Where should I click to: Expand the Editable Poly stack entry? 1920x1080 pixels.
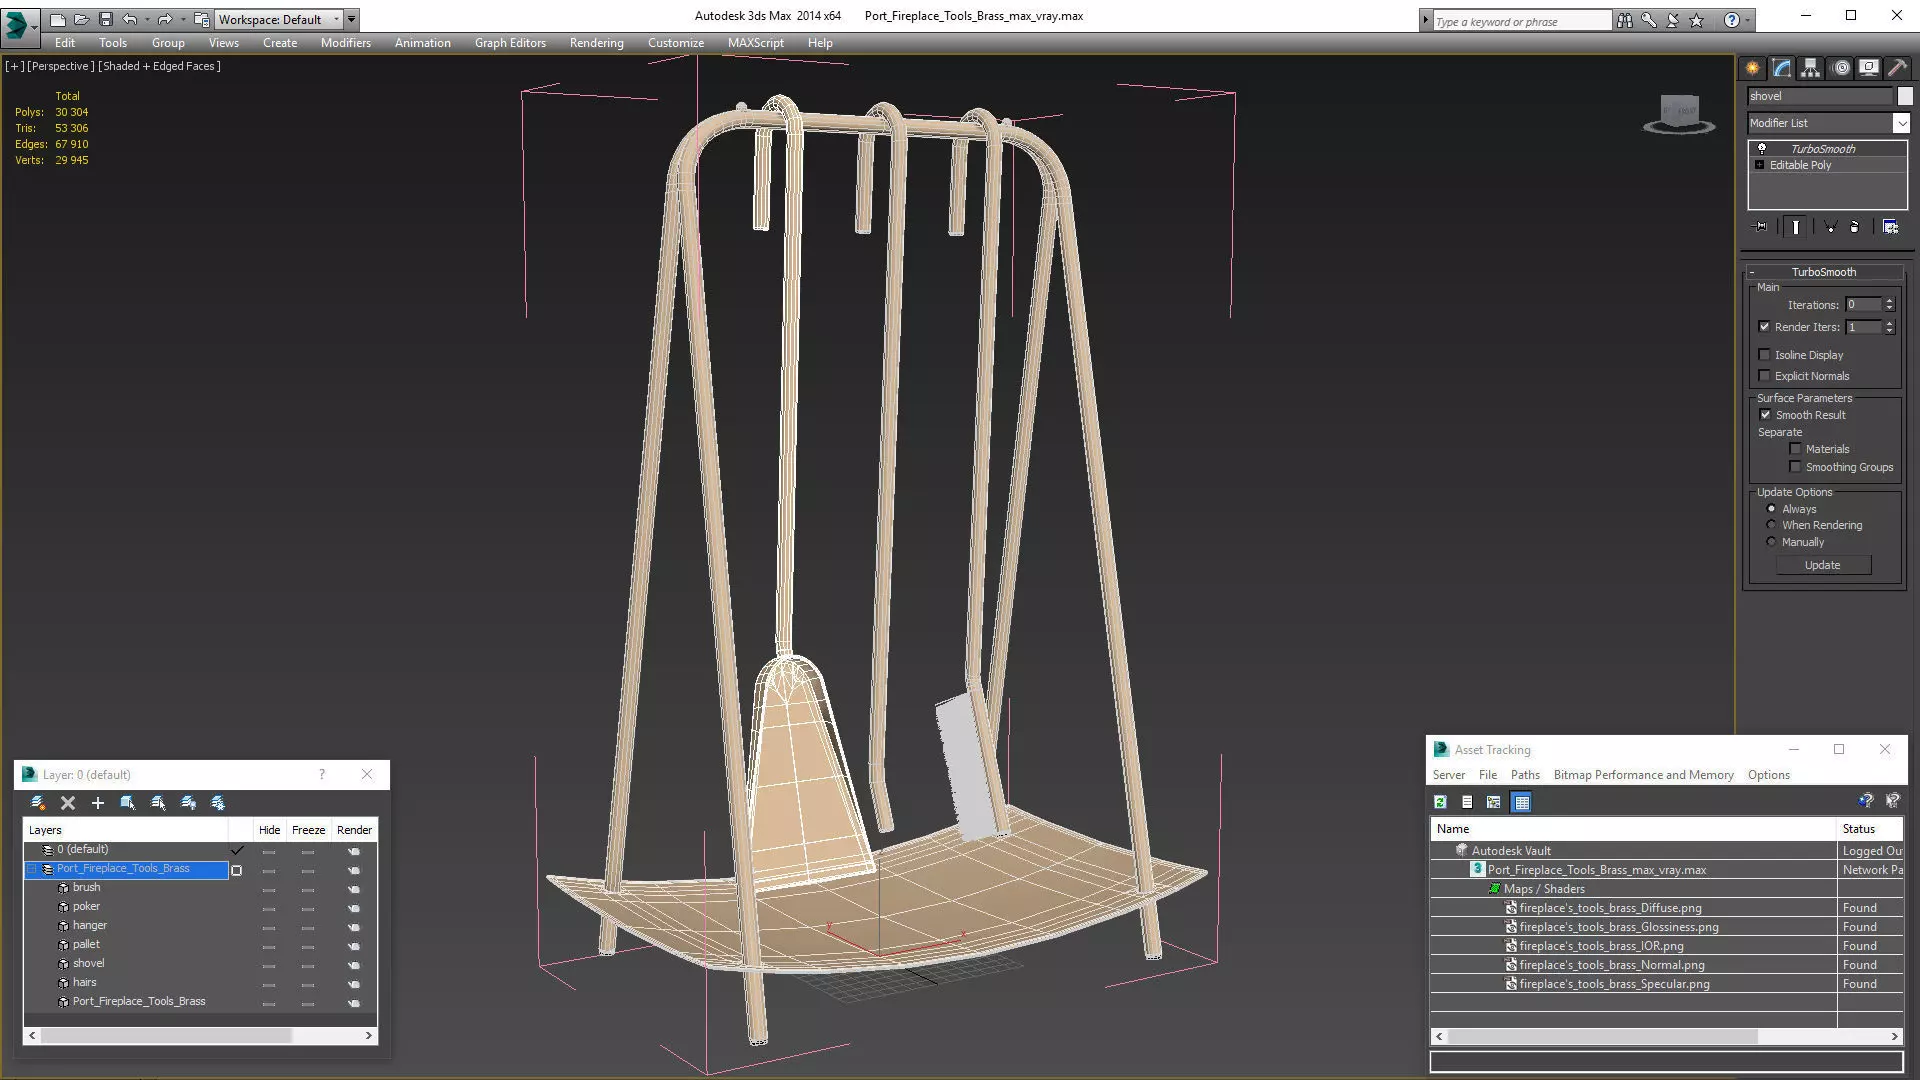point(1760,165)
